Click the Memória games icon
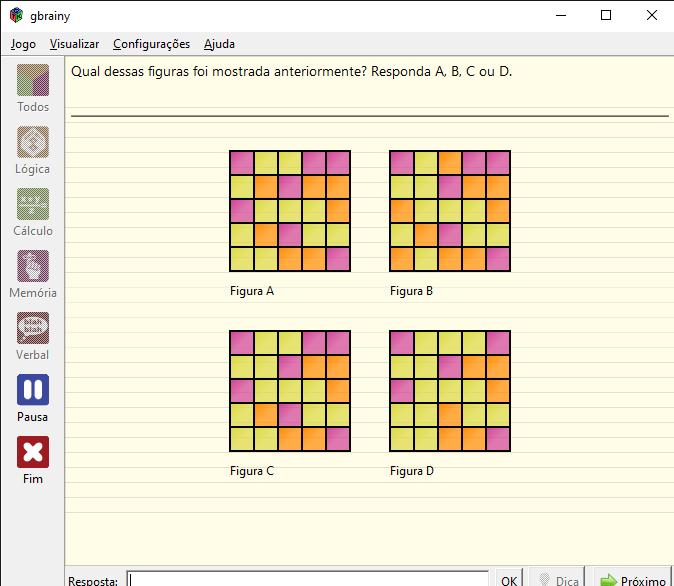674x586 pixels. [x=33, y=267]
